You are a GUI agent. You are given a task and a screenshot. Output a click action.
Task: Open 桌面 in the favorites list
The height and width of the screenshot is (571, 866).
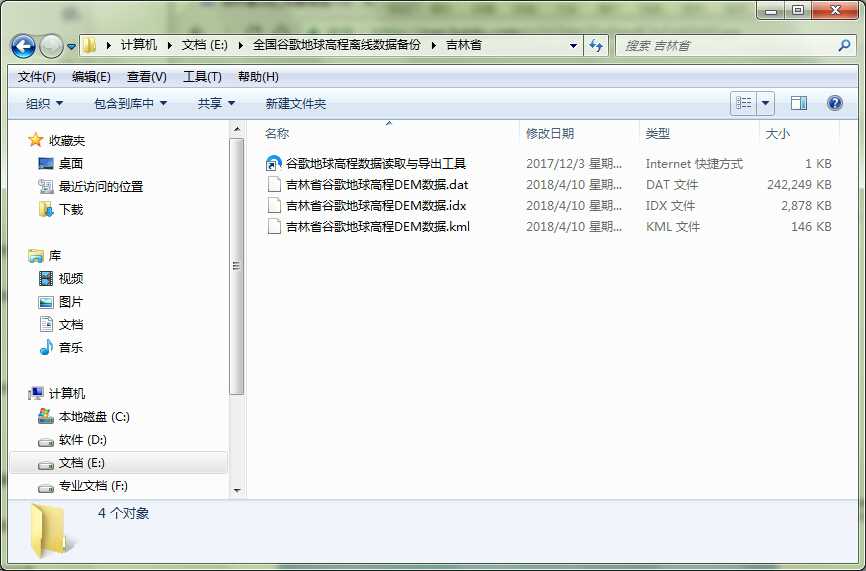click(x=71, y=163)
